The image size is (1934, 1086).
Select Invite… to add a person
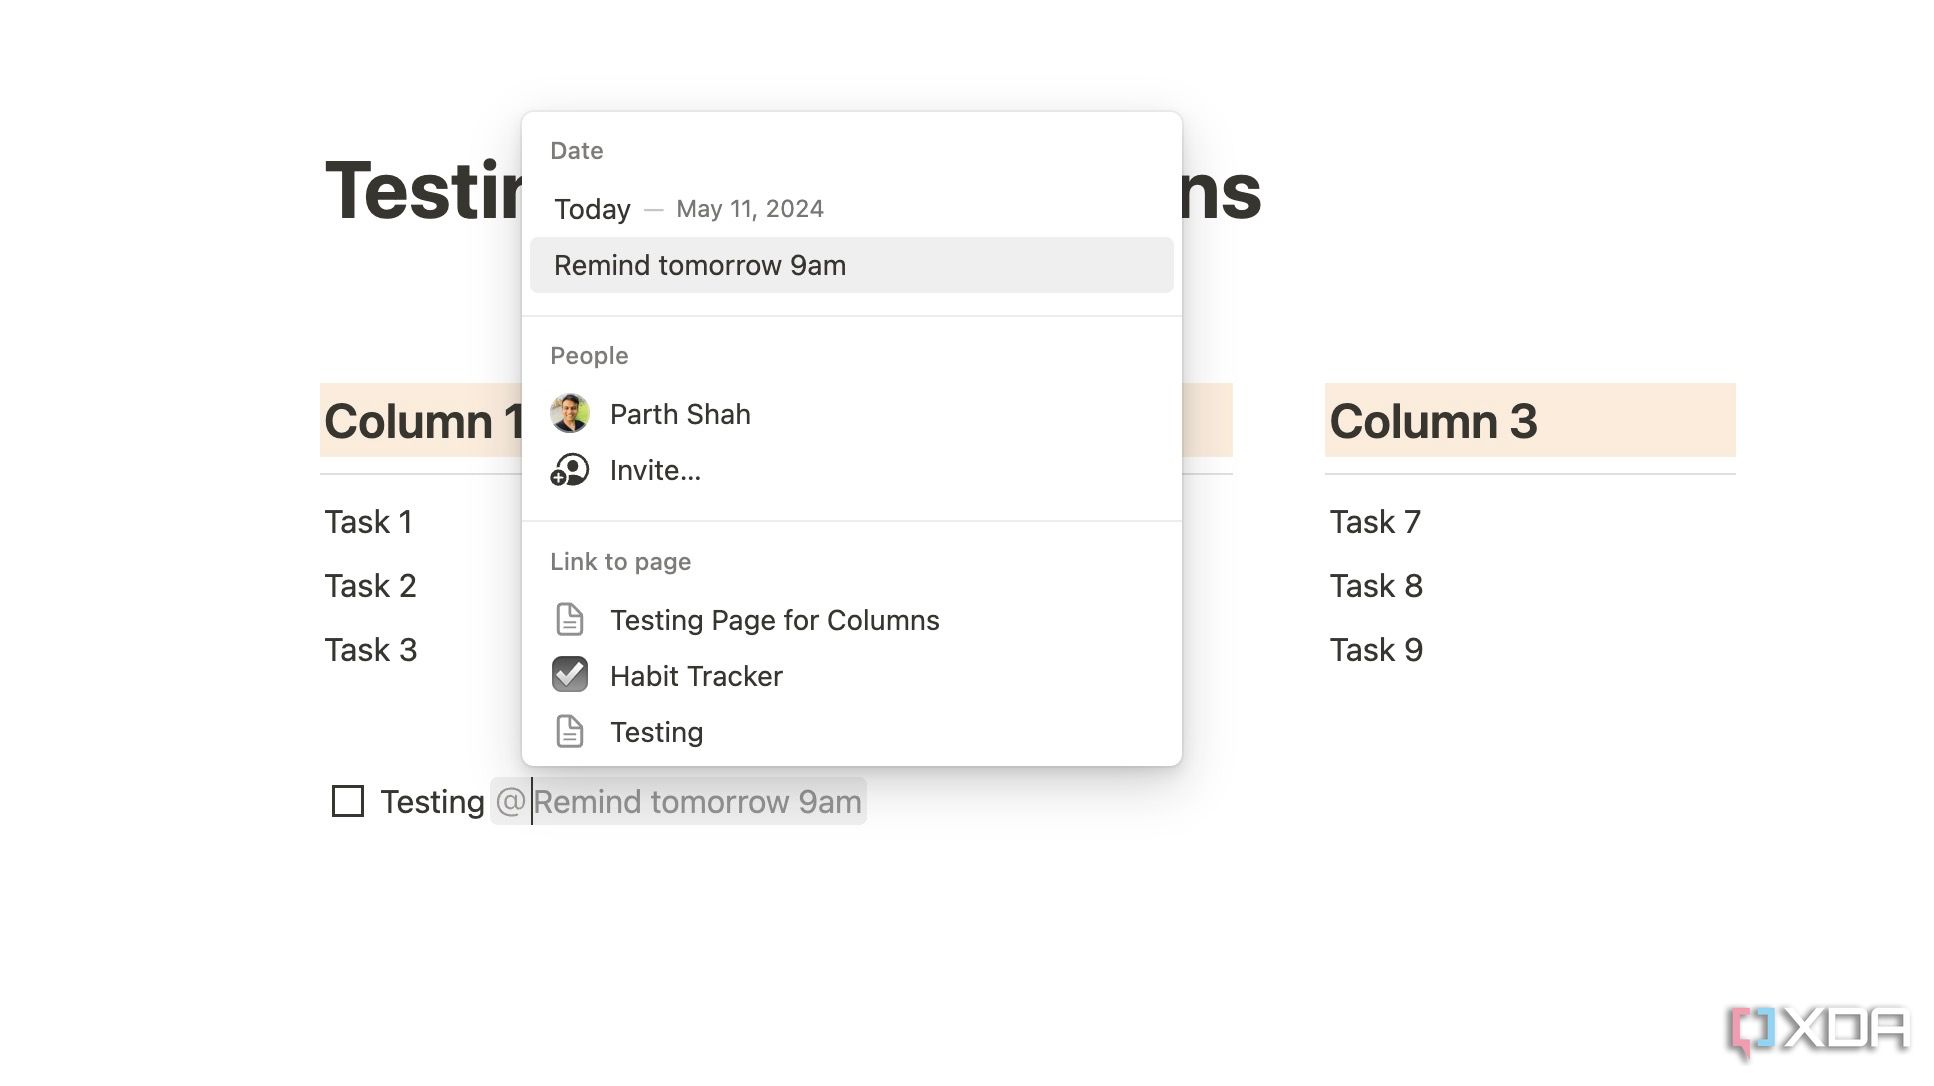click(655, 470)
